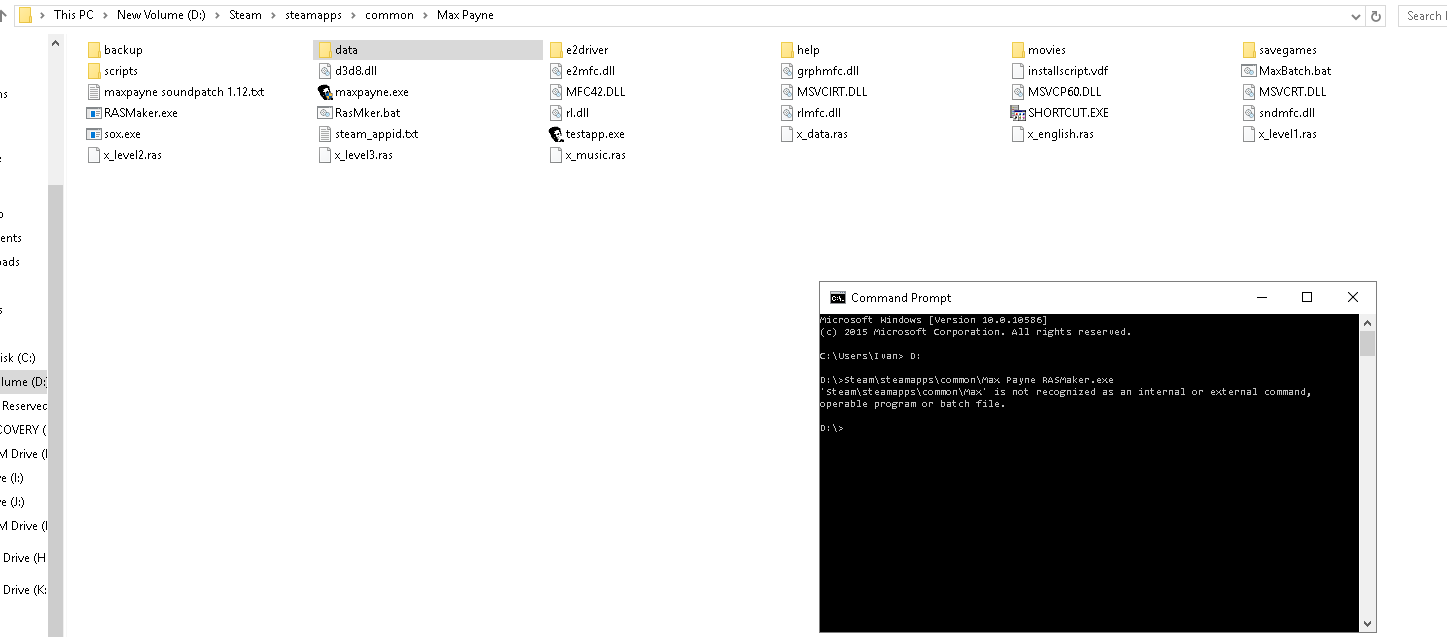The image size is (1447, 637).
Task: Click the RASMaker.exe file icon
Action: click(95, 113)
